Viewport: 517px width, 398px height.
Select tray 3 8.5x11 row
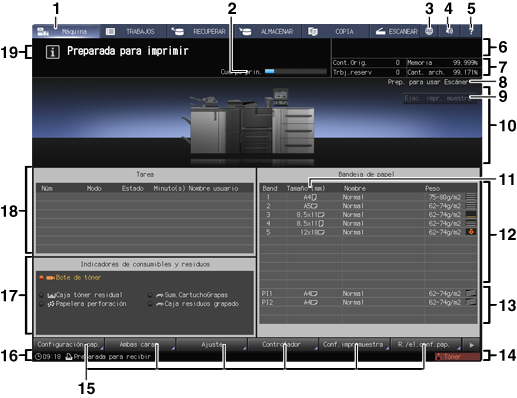[368, 214]
